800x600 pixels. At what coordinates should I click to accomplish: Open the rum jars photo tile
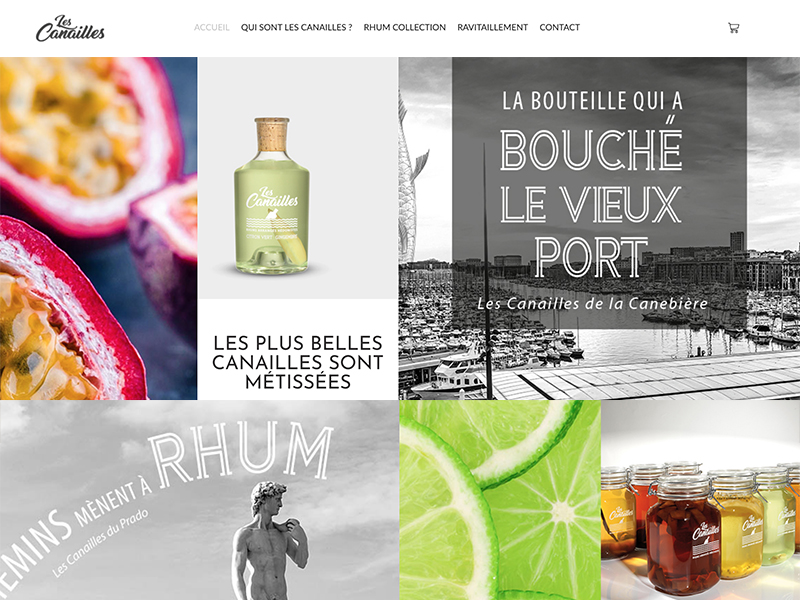tap(701, 500)
